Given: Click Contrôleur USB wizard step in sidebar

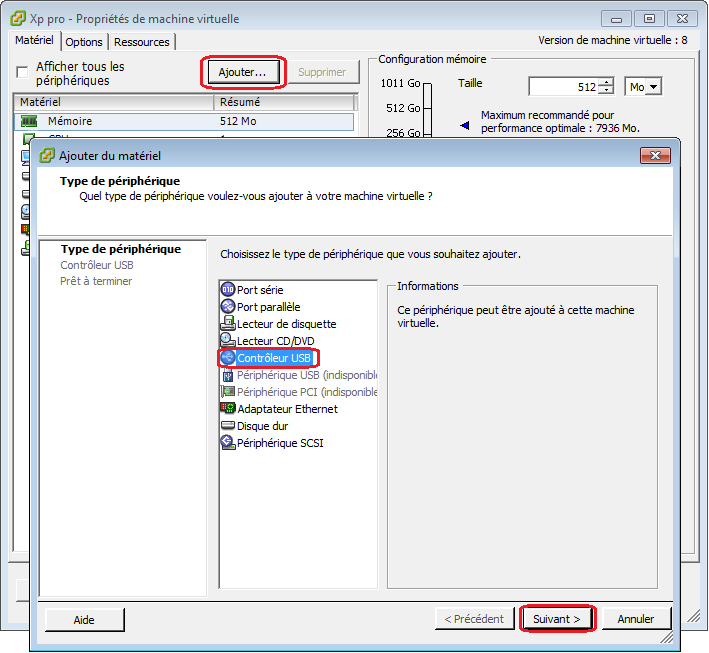Looking at the screenshot, I should coord(97,265).
